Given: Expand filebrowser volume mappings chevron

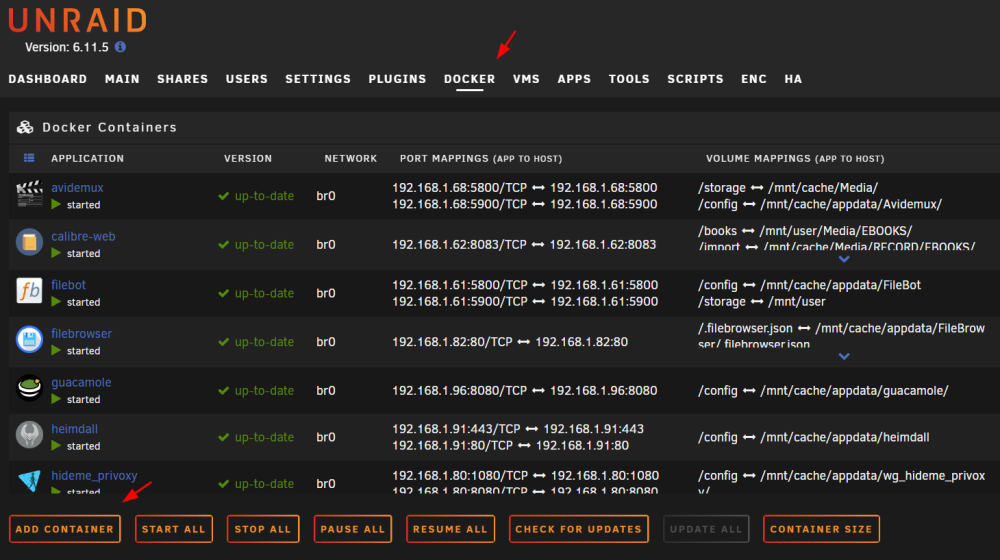Looking at the screenshot, I should coord(844,357).
